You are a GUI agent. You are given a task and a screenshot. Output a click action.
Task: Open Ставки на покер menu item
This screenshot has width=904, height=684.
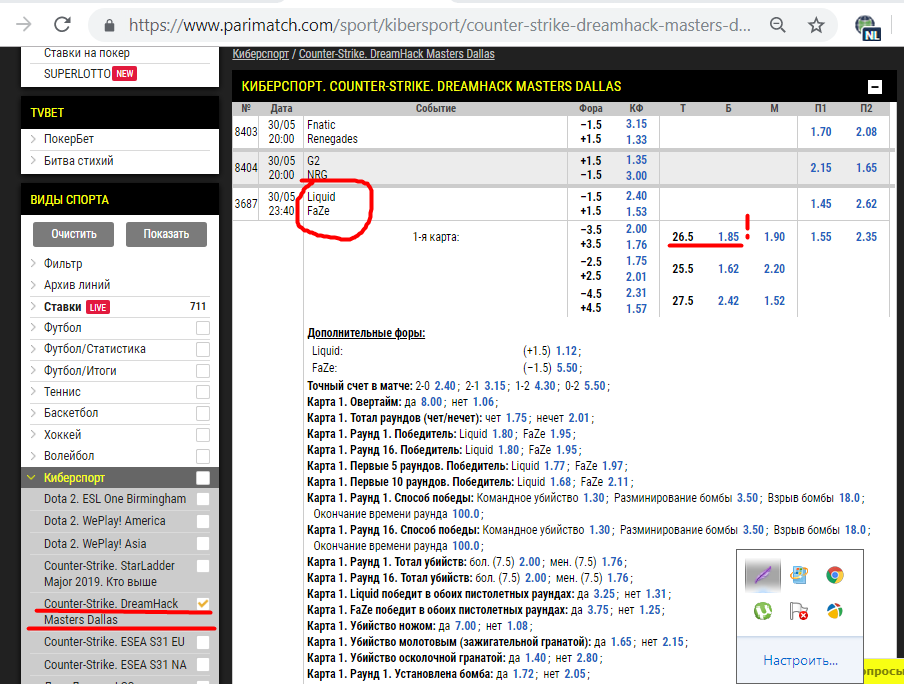[x=86, y=53]
